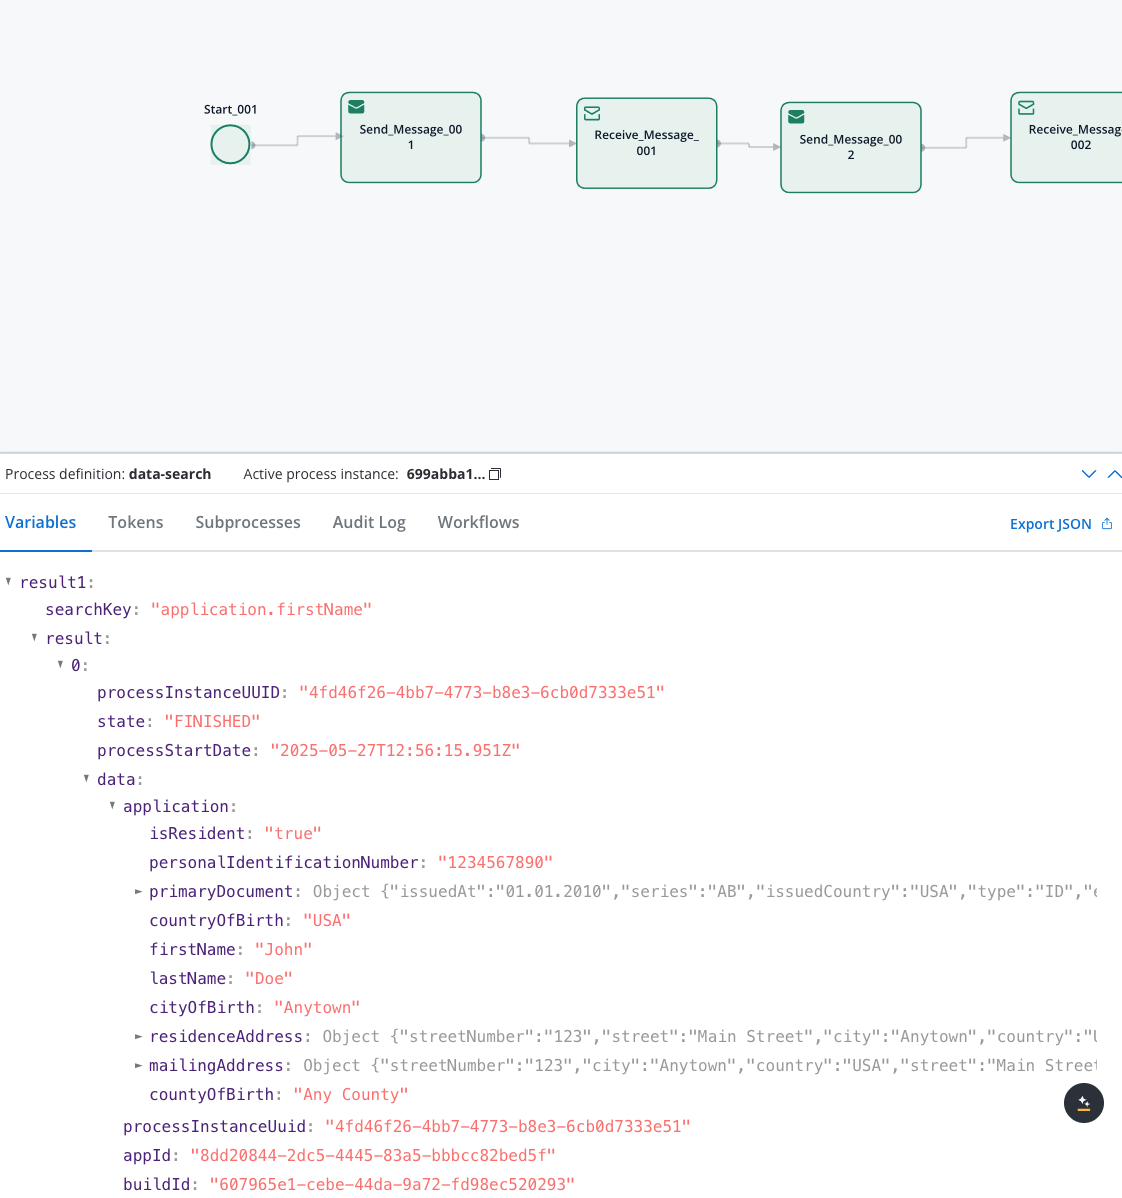
Task: Click the Export JSON link
Action: 1050,524
